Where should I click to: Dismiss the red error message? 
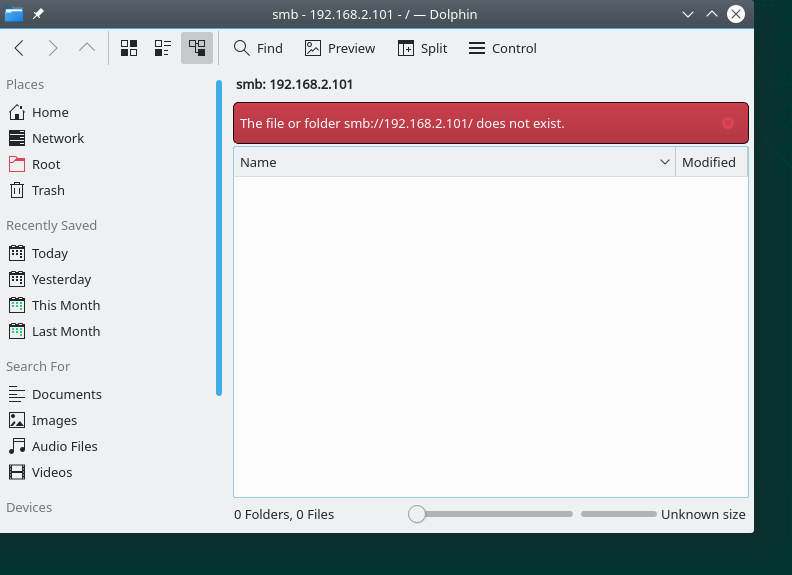click(728, 123)
